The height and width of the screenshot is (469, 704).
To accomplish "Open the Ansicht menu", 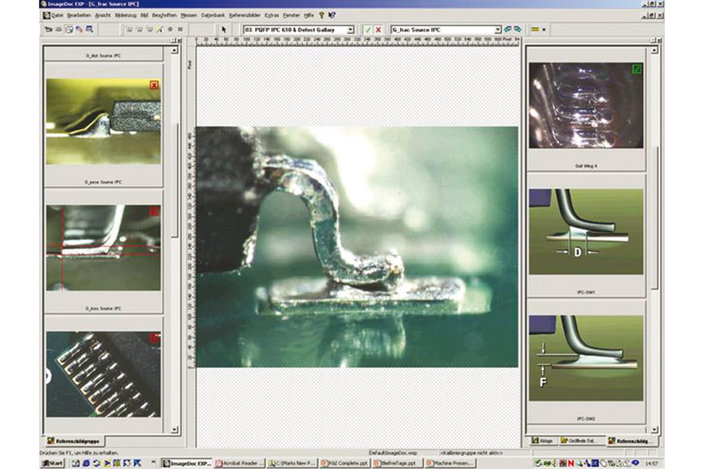I will (103, 15).
